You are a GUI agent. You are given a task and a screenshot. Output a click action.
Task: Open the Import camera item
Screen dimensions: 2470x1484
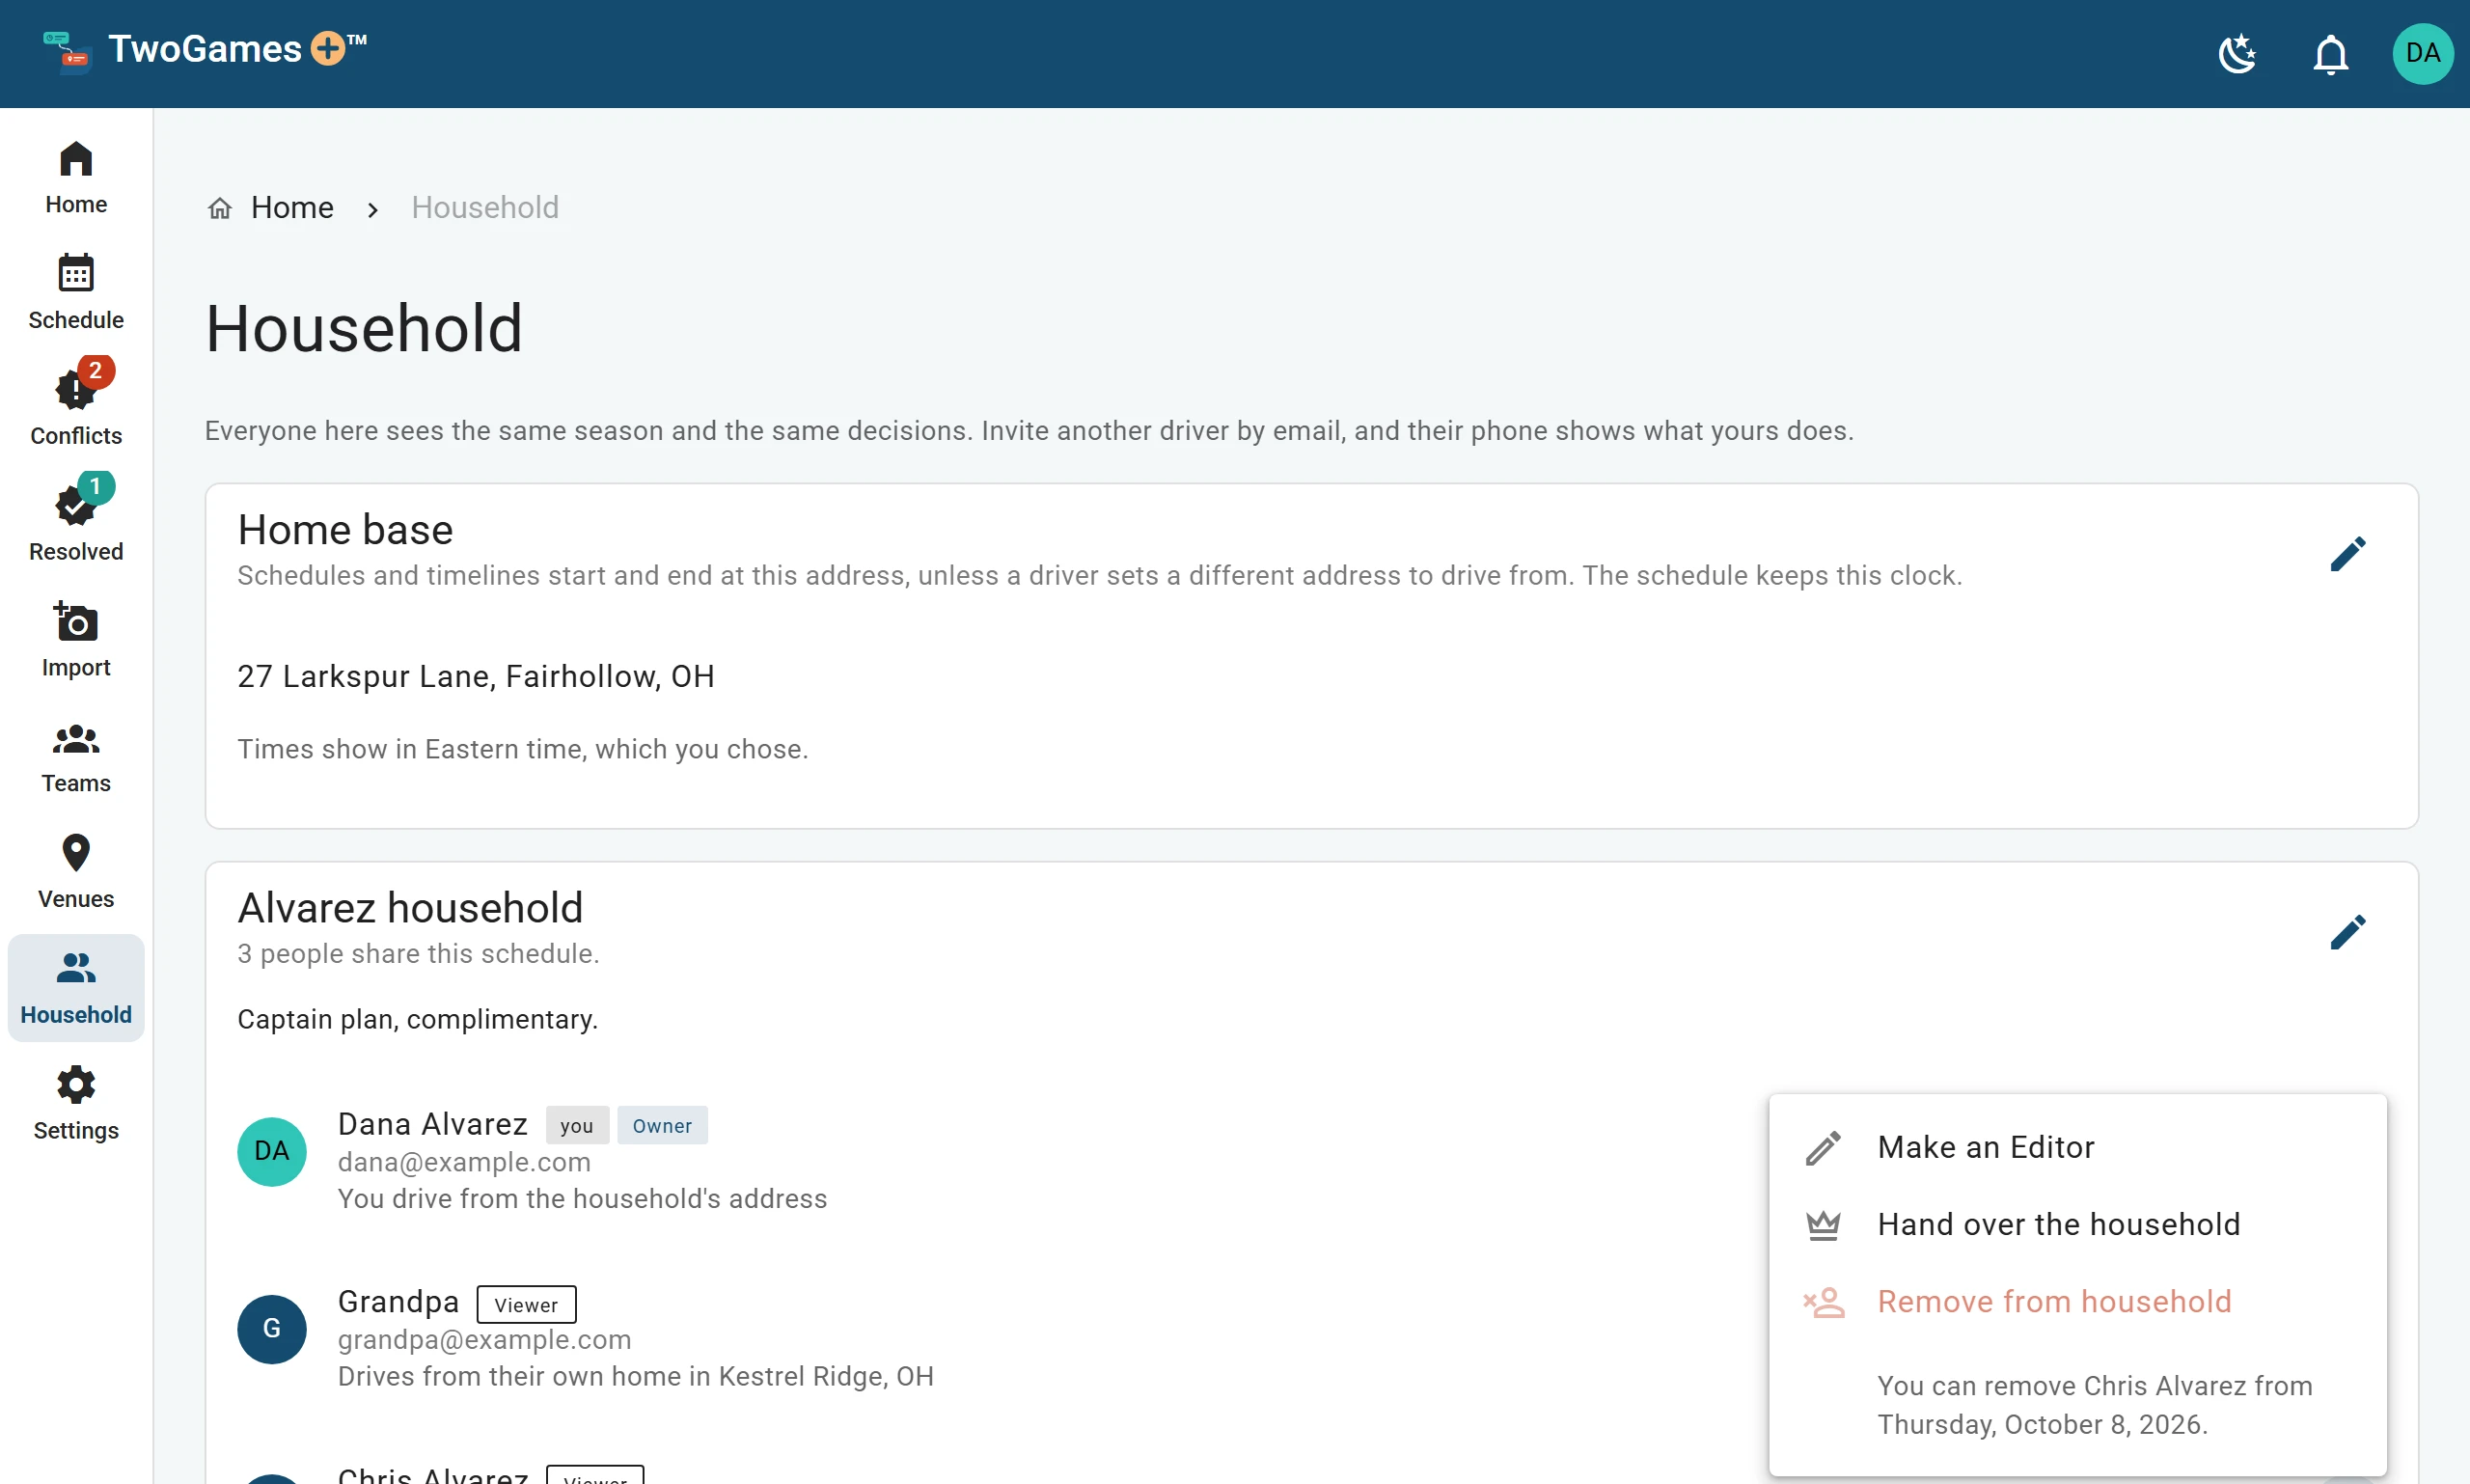point(76,640)
